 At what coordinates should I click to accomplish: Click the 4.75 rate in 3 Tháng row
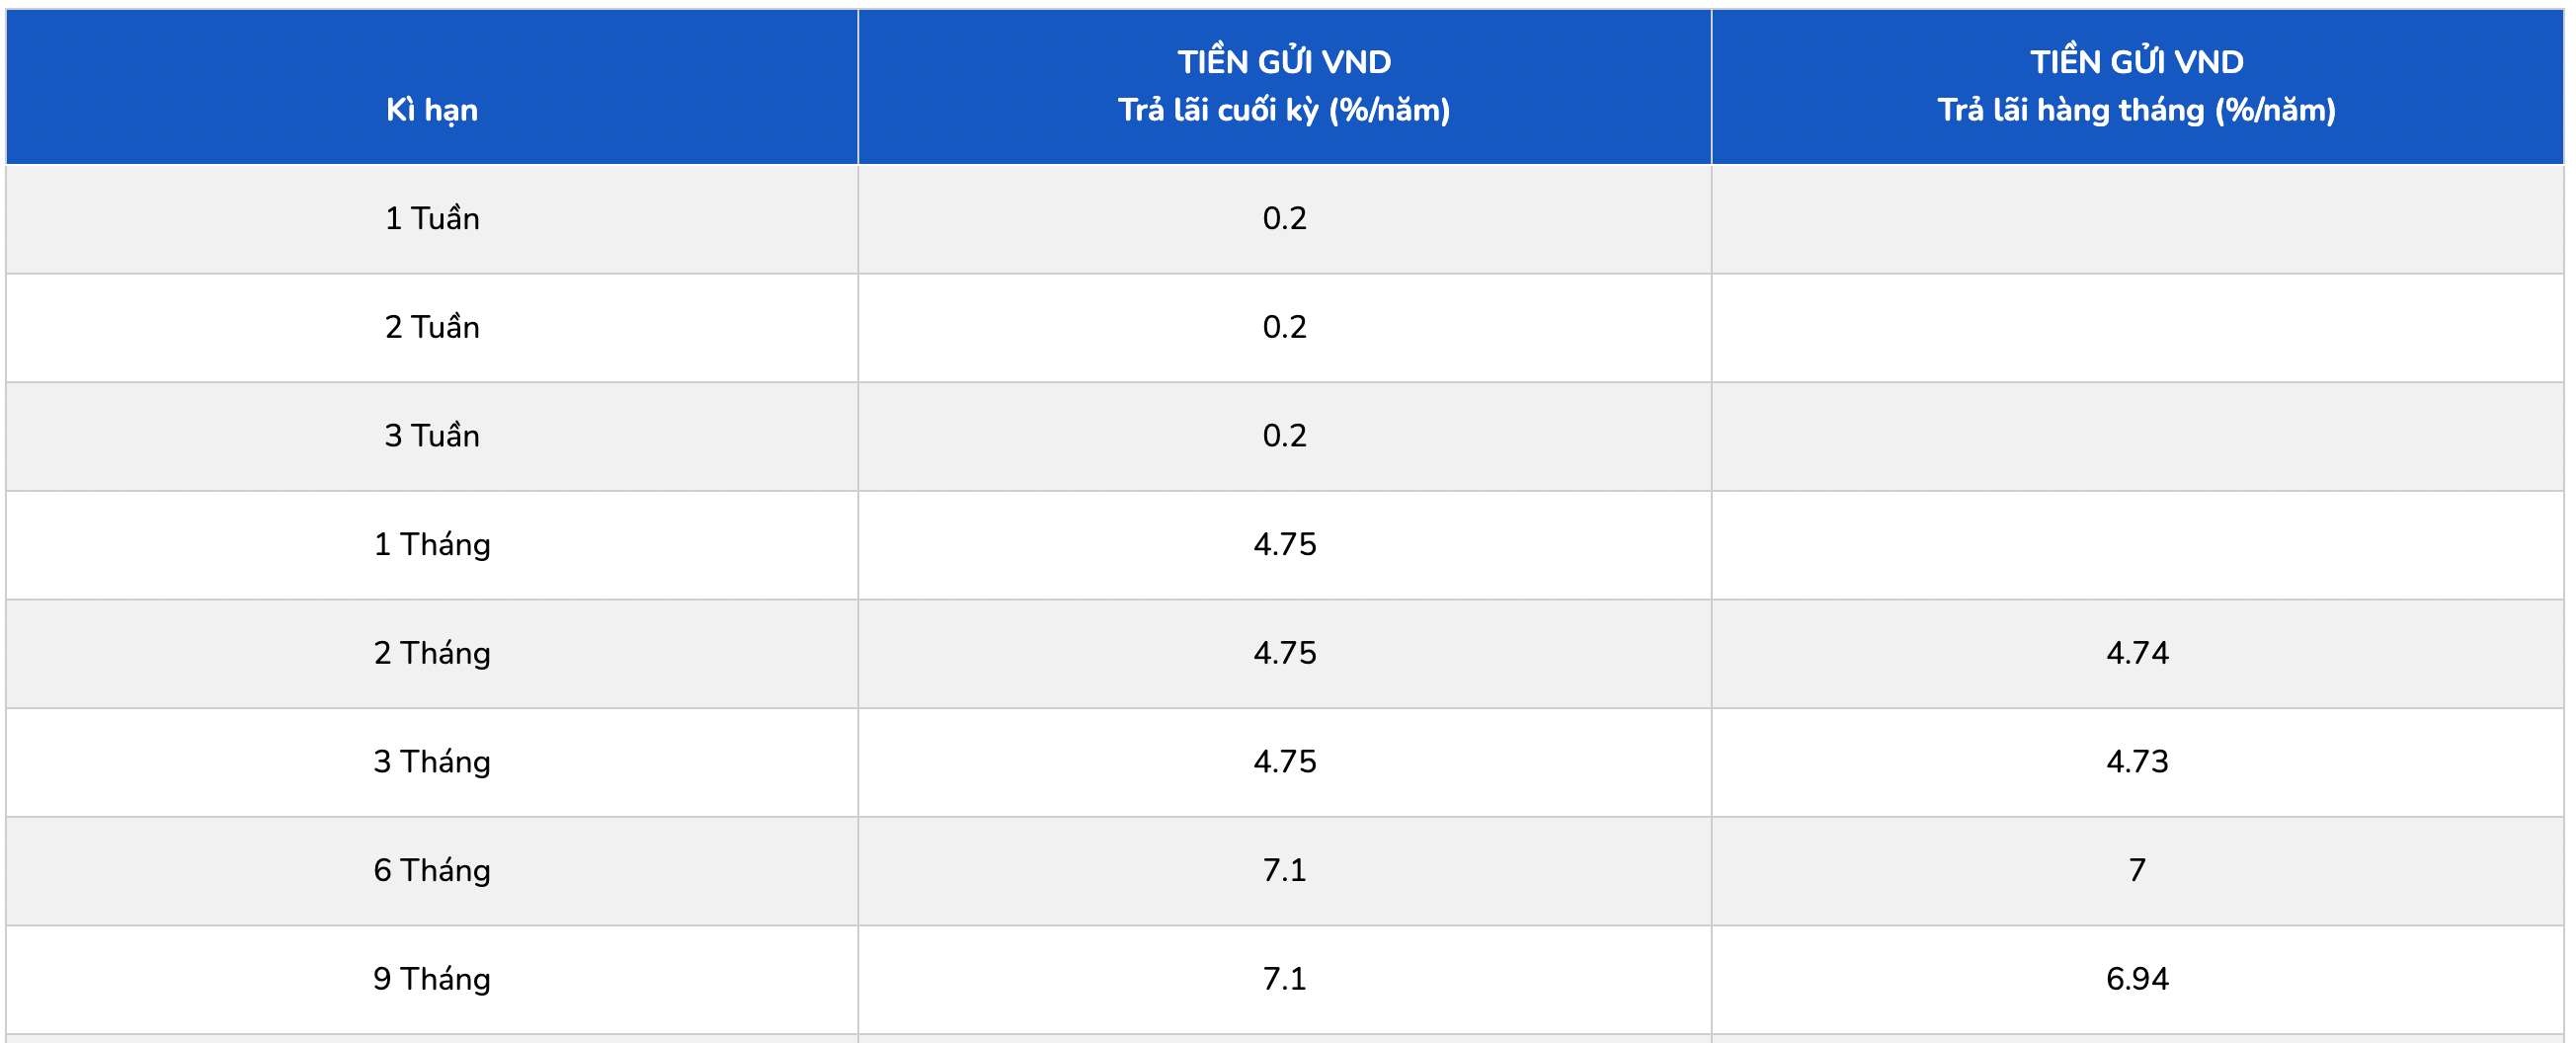[x=1285, y=762]
